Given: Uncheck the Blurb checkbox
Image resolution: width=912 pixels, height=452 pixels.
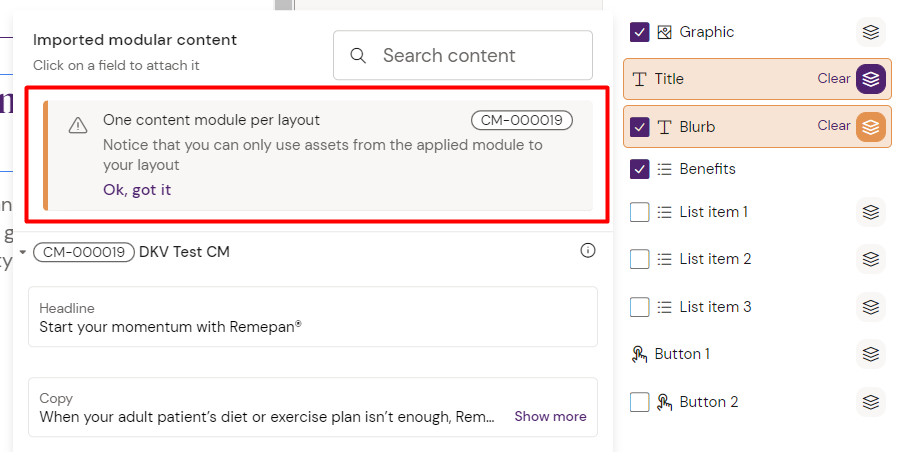Looking at the screenshot, I should click(640, 127).
